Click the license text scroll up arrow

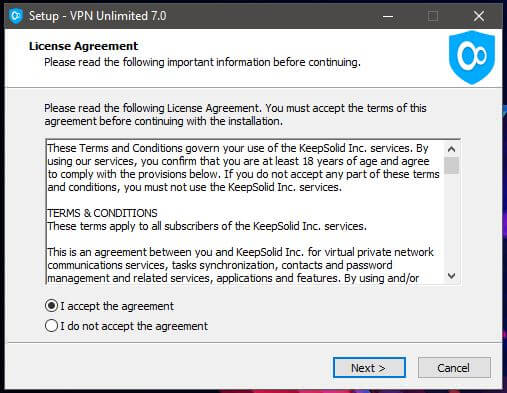[x=451, y=149]
